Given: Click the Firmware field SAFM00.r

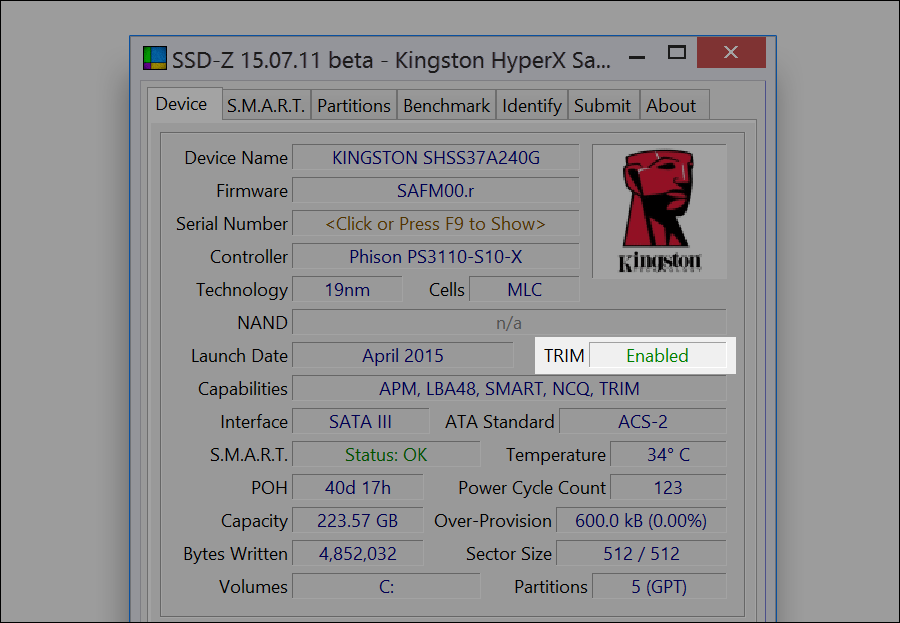Looking at the screenshot, I should (435, 190).
